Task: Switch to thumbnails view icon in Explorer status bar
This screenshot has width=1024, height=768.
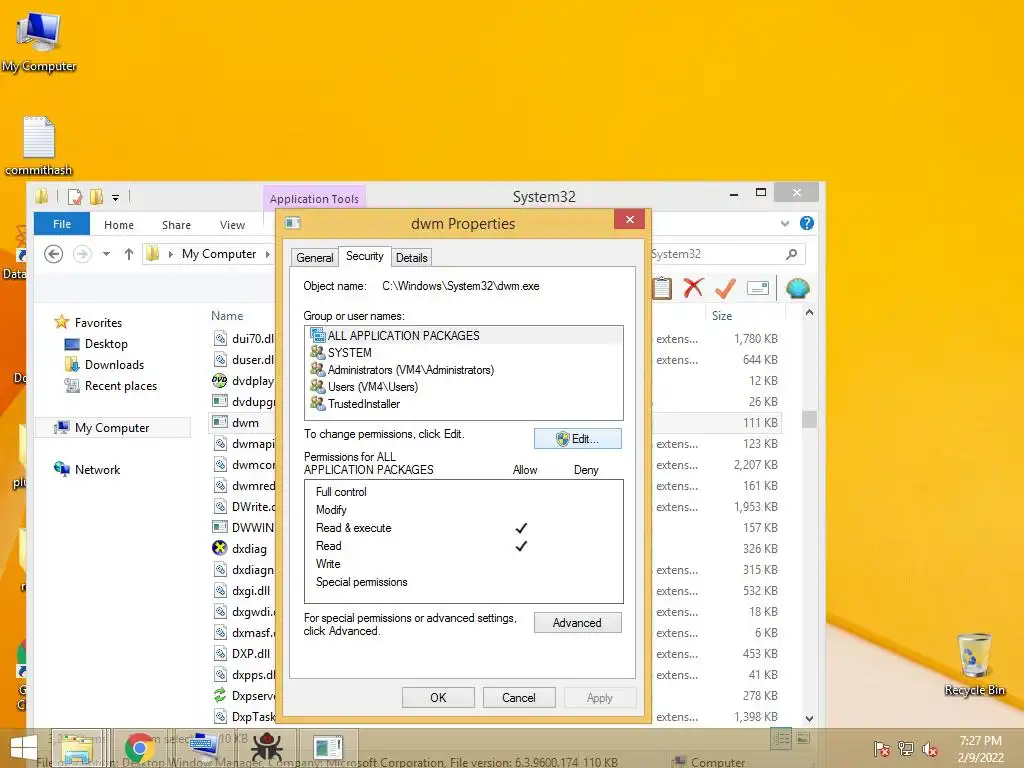Action: 804,739
